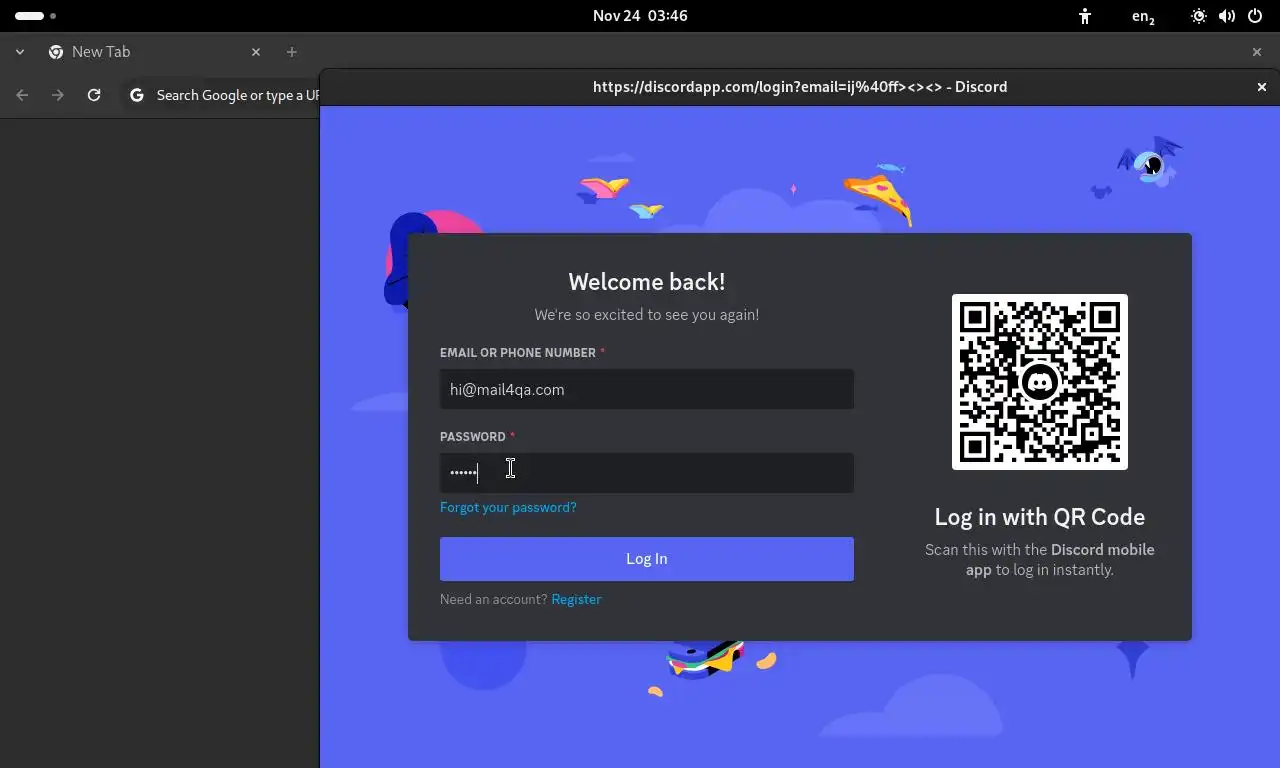
Task: Go back in Chrome history
Action: tap(22, 95)
